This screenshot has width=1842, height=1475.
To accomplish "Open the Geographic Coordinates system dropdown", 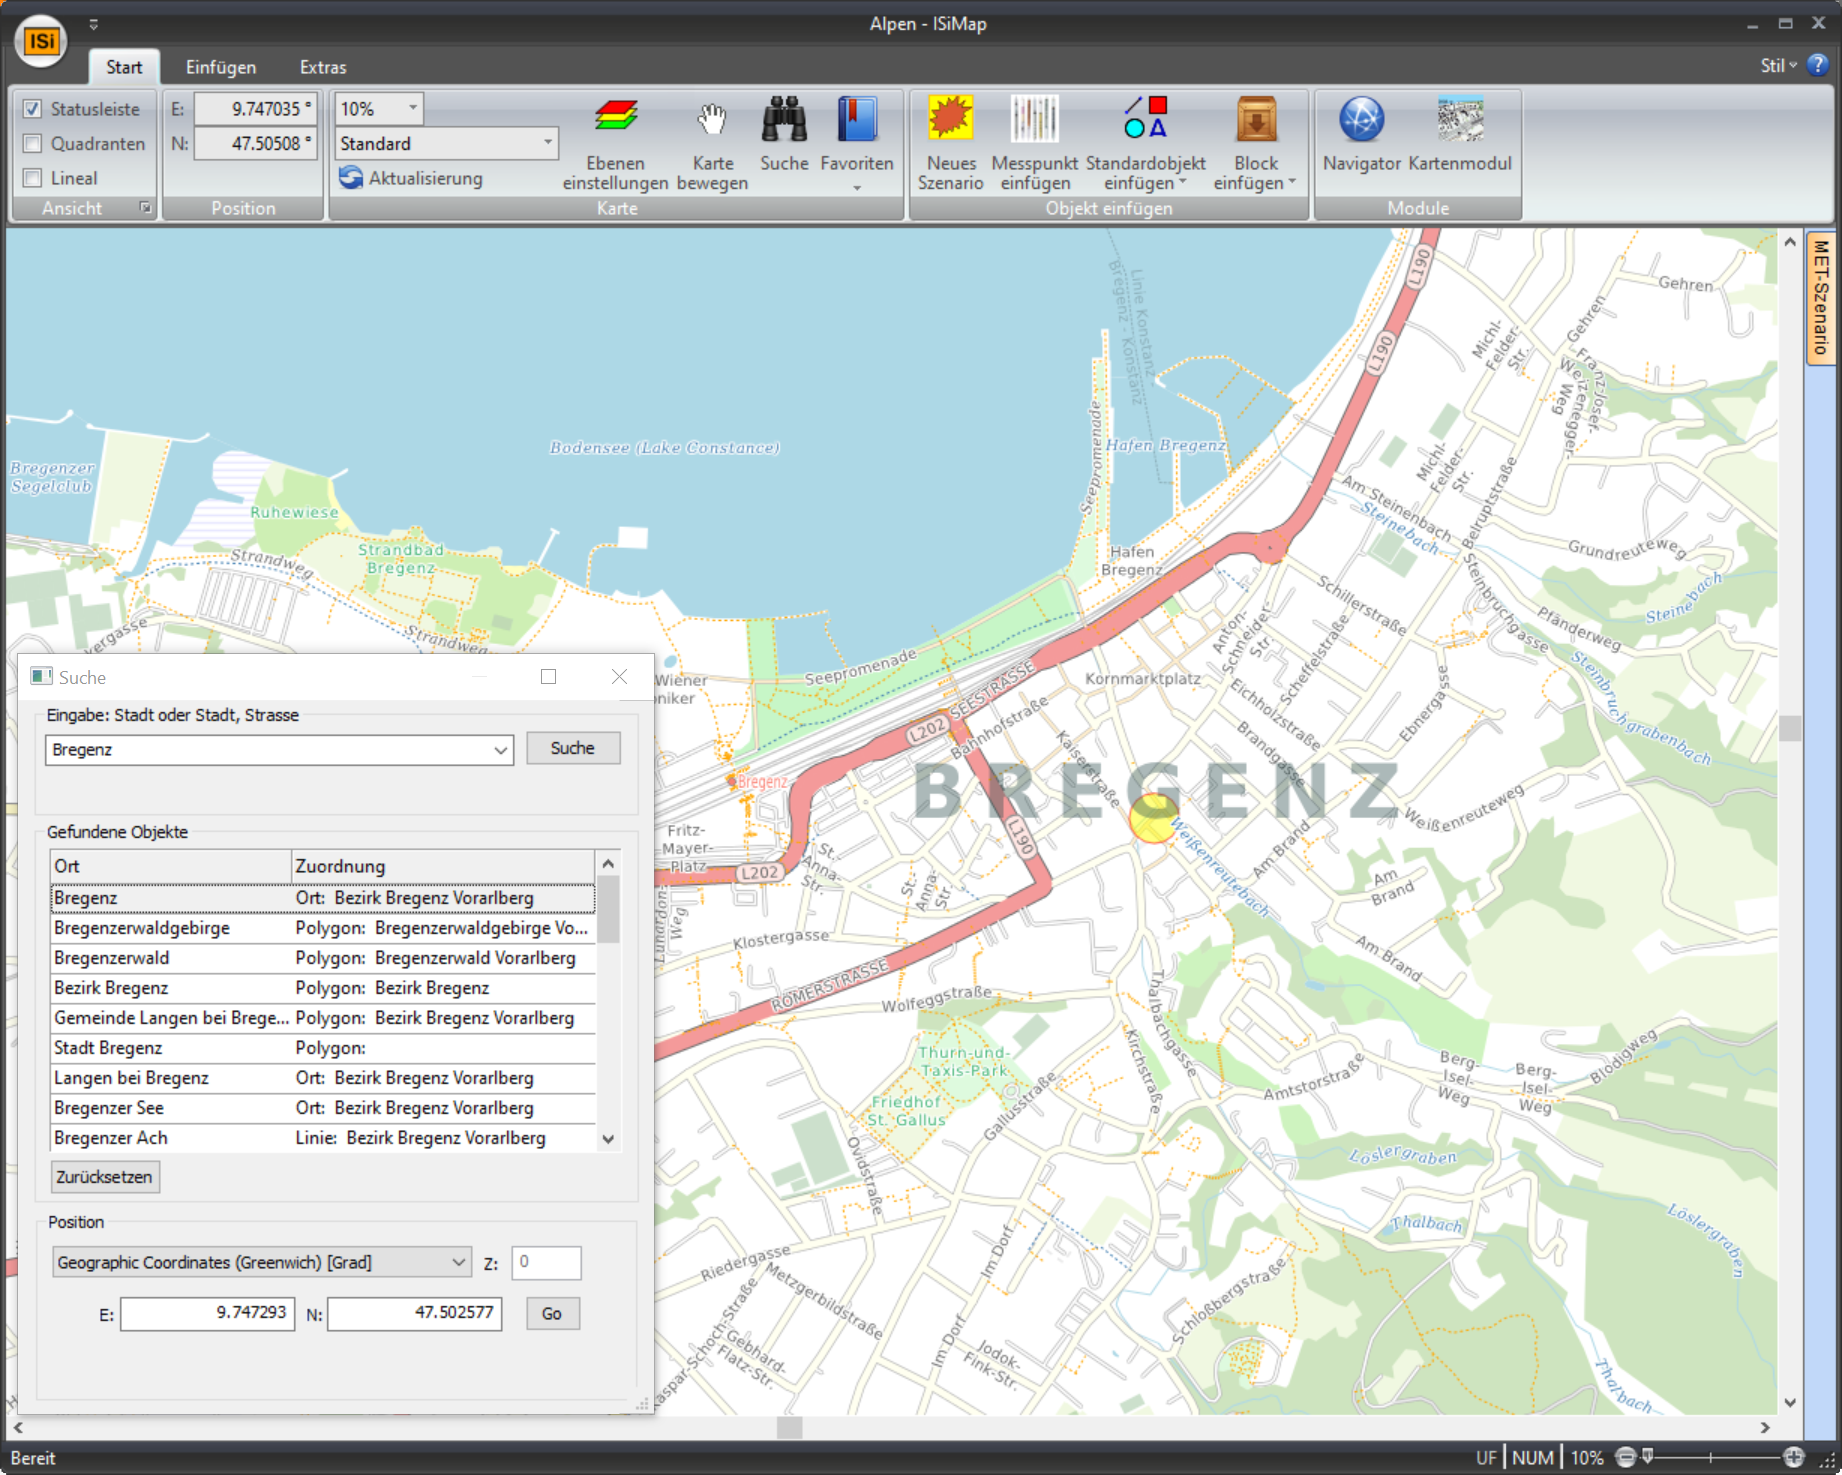I will 458,1262.
